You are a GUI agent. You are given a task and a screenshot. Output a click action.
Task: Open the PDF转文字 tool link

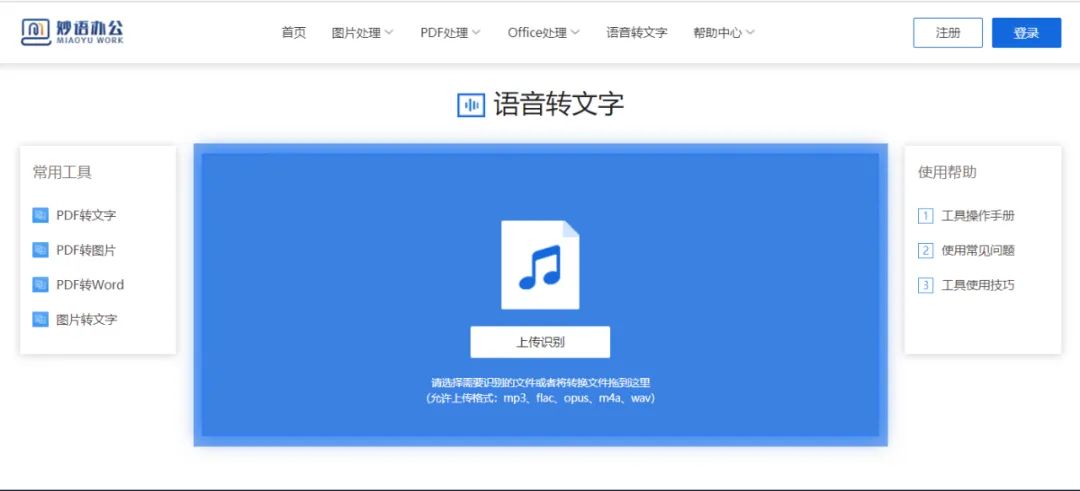[x=86, y=216]
